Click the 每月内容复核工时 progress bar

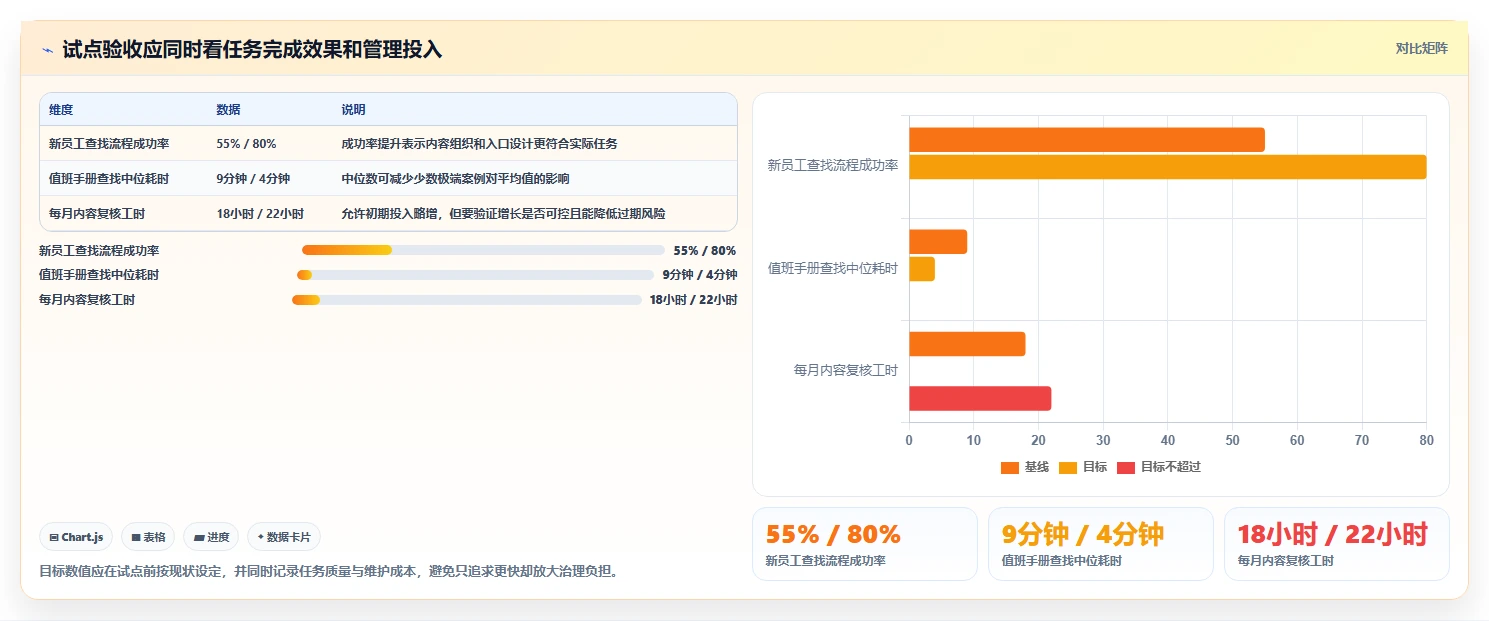tap(467, 300)
